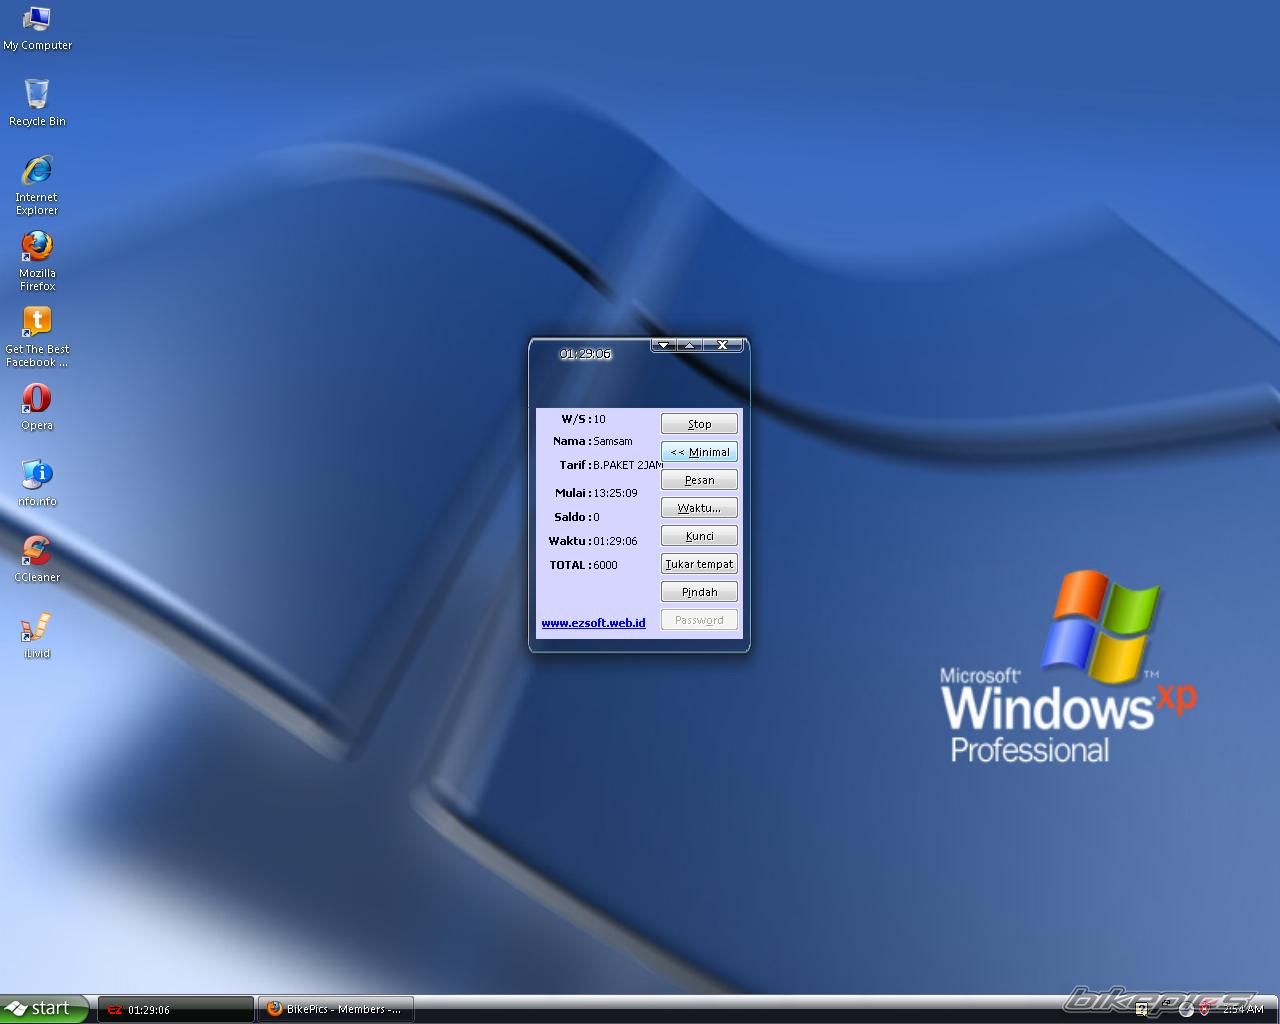Click the Pesan button

point(699,480)
